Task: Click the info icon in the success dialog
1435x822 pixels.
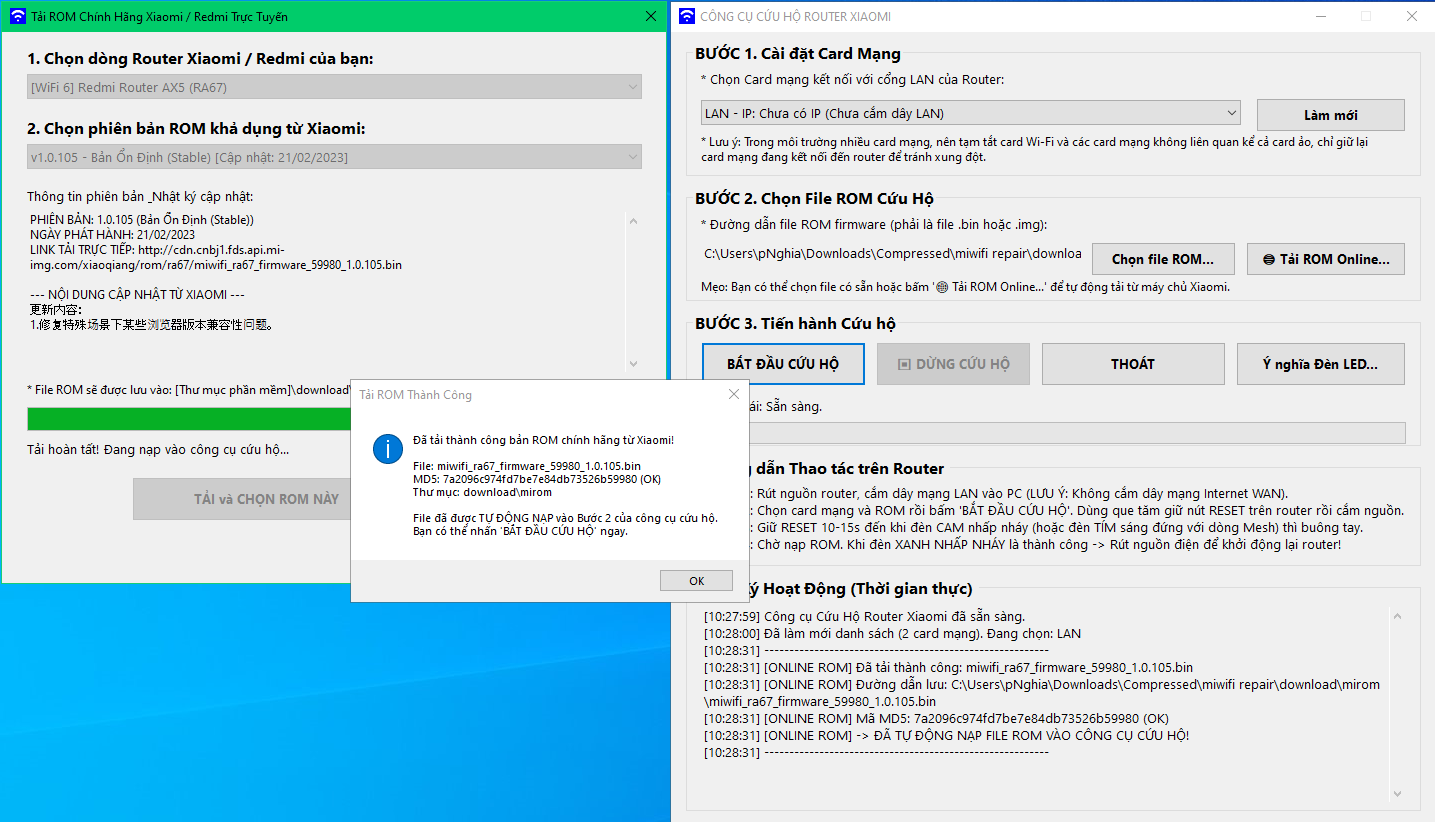Action: pyautogui.click(x=387, y=449)
